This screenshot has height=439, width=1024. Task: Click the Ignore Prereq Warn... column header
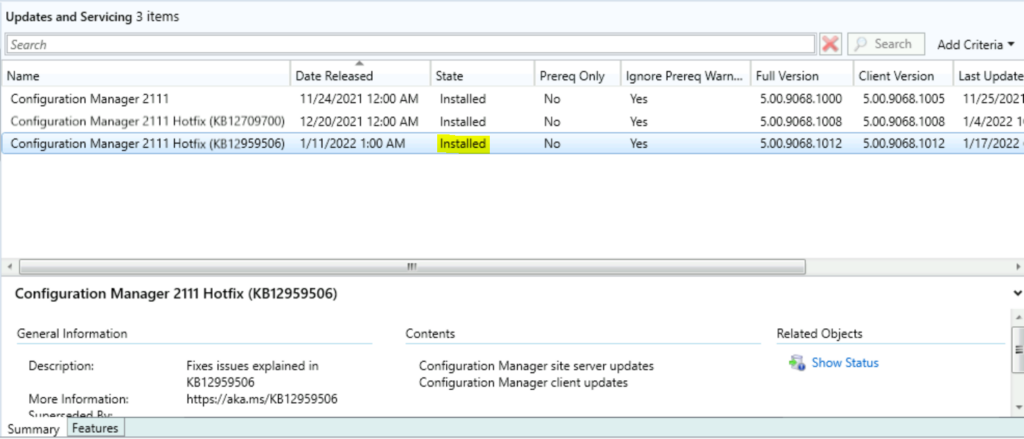click(x=685, y=76)
